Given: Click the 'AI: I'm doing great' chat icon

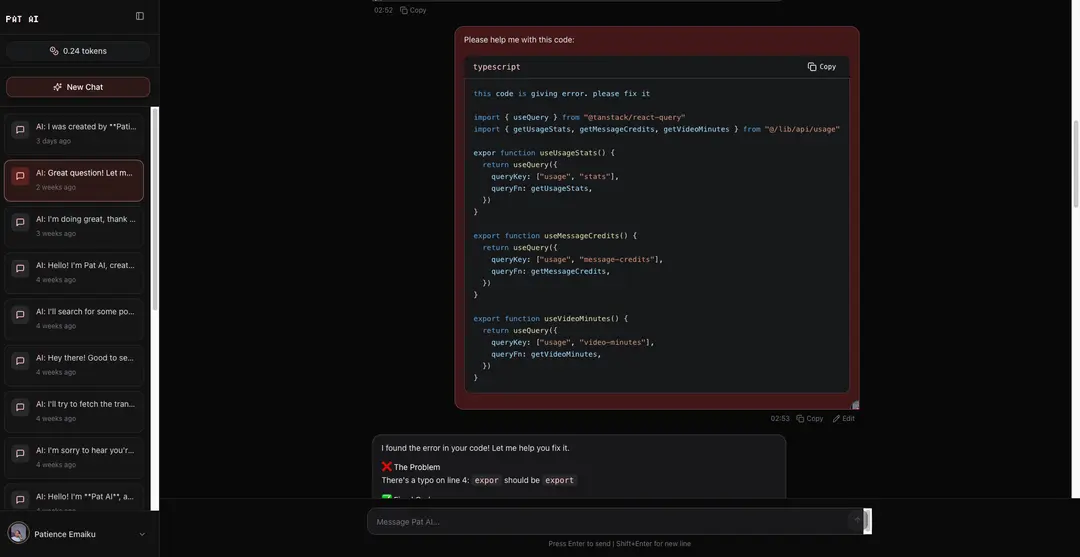Looking at the screenshot, I should (x=21, y=222).
